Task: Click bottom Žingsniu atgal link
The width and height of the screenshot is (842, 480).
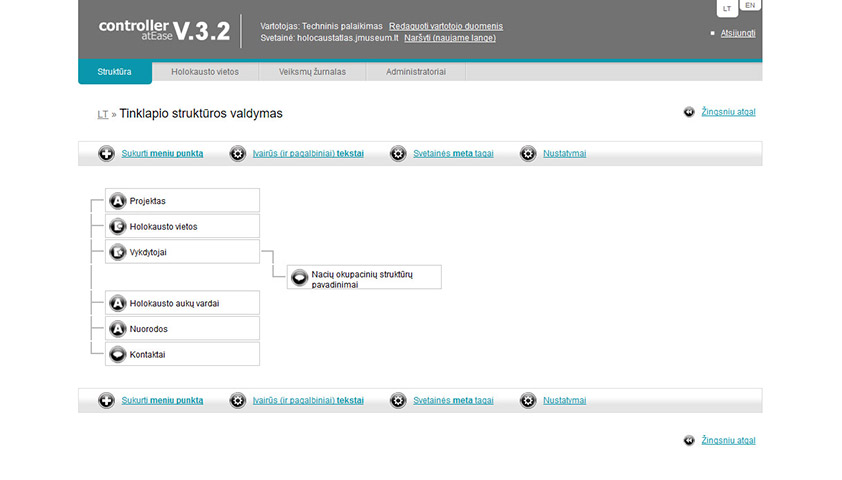Action: [x=728, y=440]
